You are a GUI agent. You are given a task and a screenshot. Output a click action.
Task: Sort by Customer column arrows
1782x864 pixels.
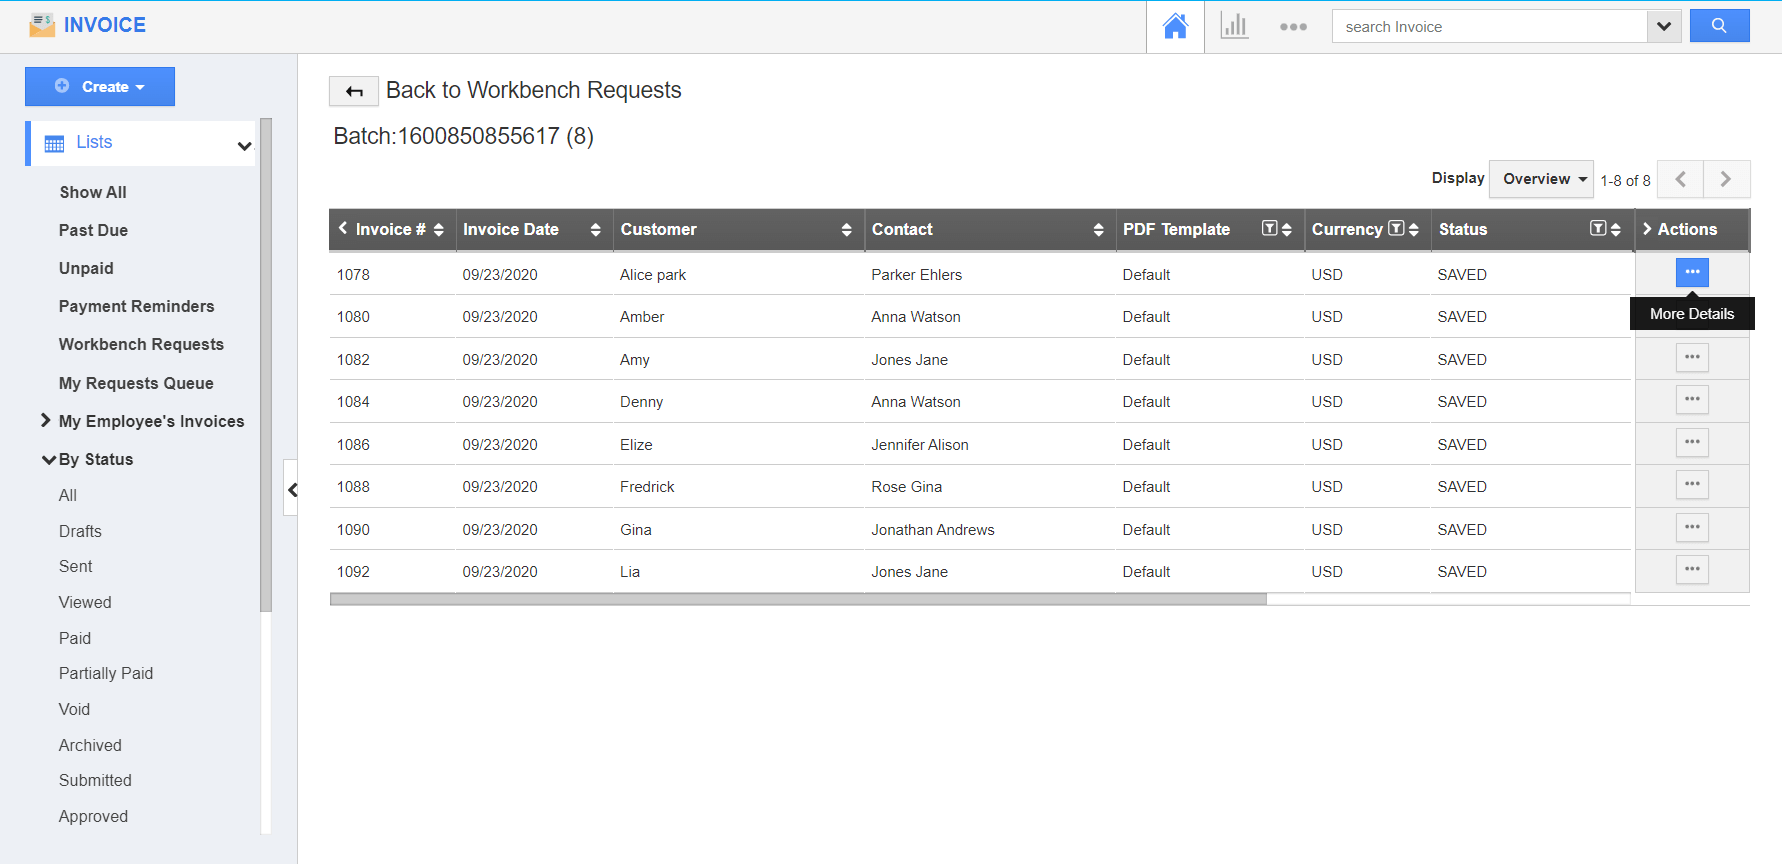847,230
